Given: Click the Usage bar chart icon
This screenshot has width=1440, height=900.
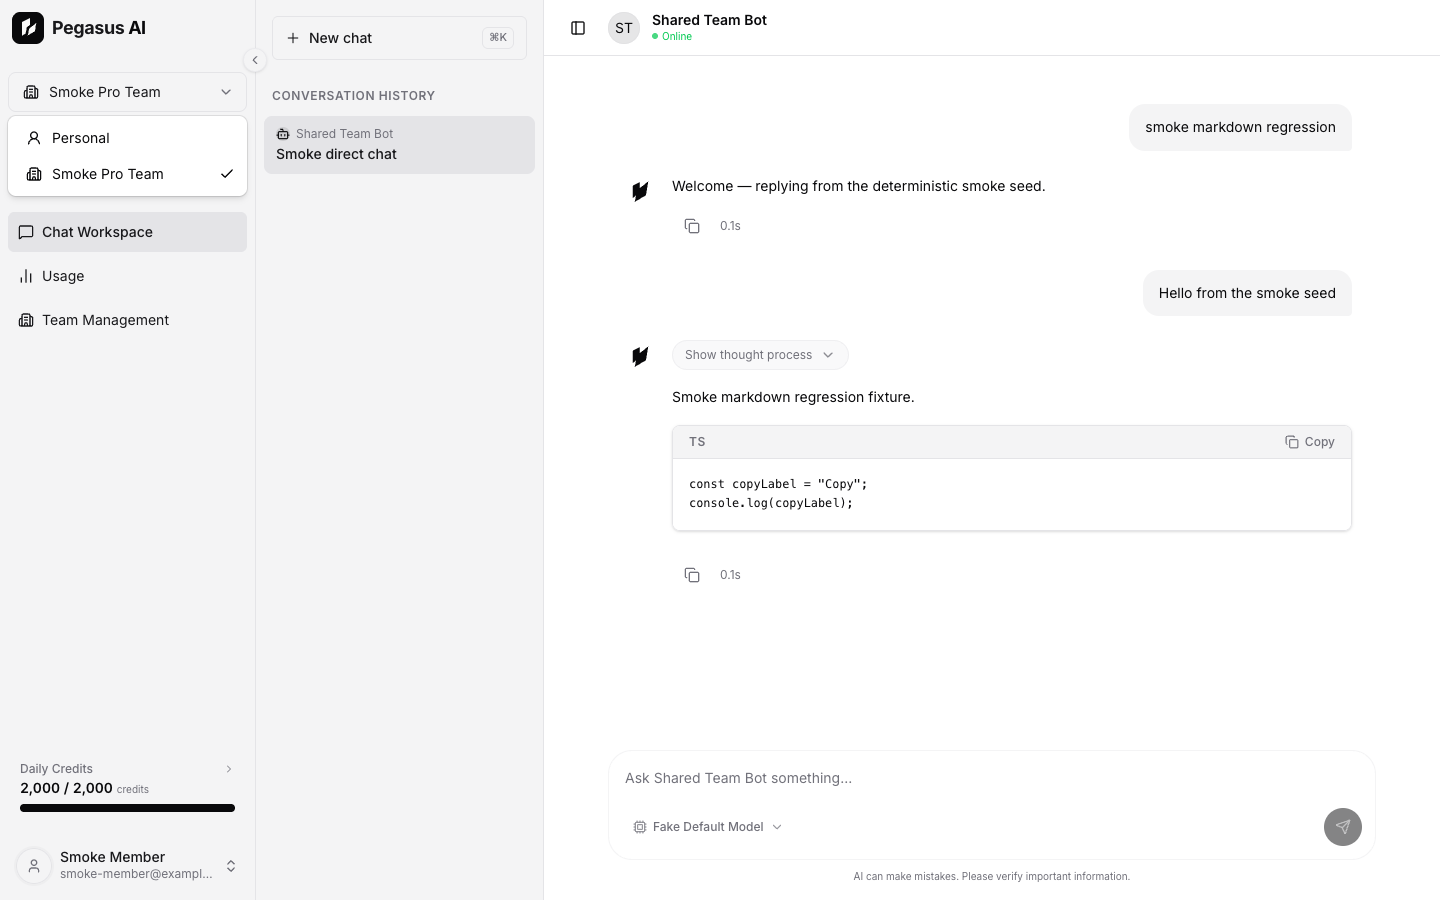Looking at the screenshot, I should click(26, 276).
